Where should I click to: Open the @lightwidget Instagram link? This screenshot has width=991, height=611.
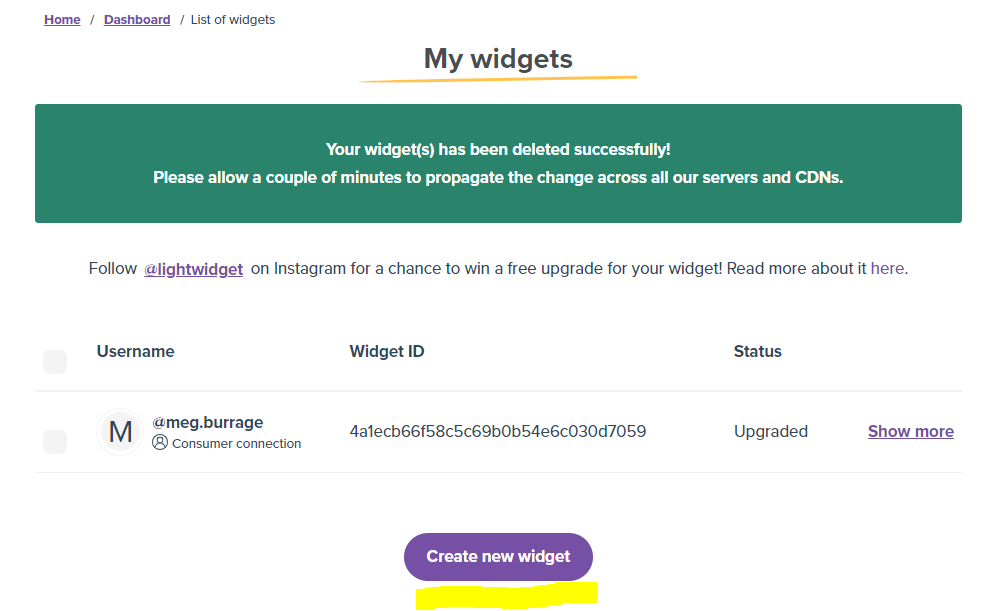point(194,269)
